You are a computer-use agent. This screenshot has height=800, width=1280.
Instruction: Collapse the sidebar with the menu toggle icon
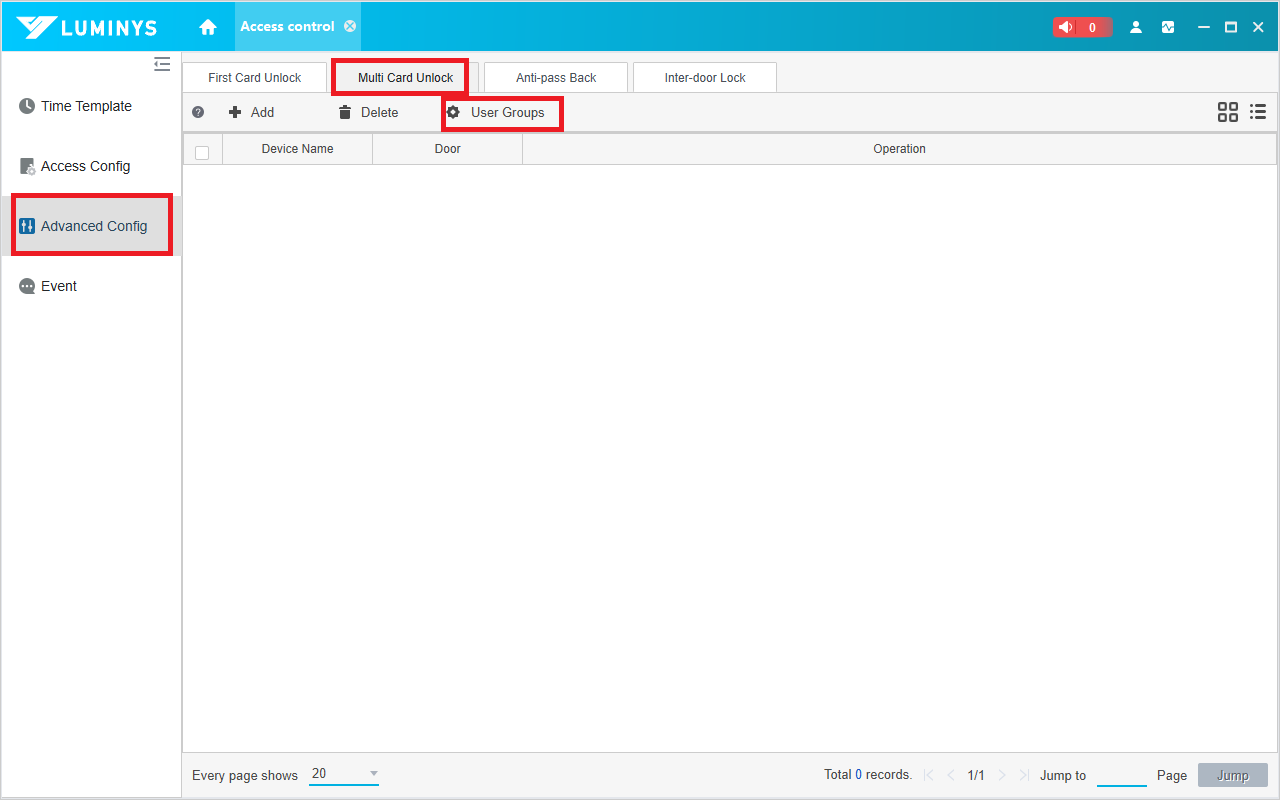(x=162, y=65)
